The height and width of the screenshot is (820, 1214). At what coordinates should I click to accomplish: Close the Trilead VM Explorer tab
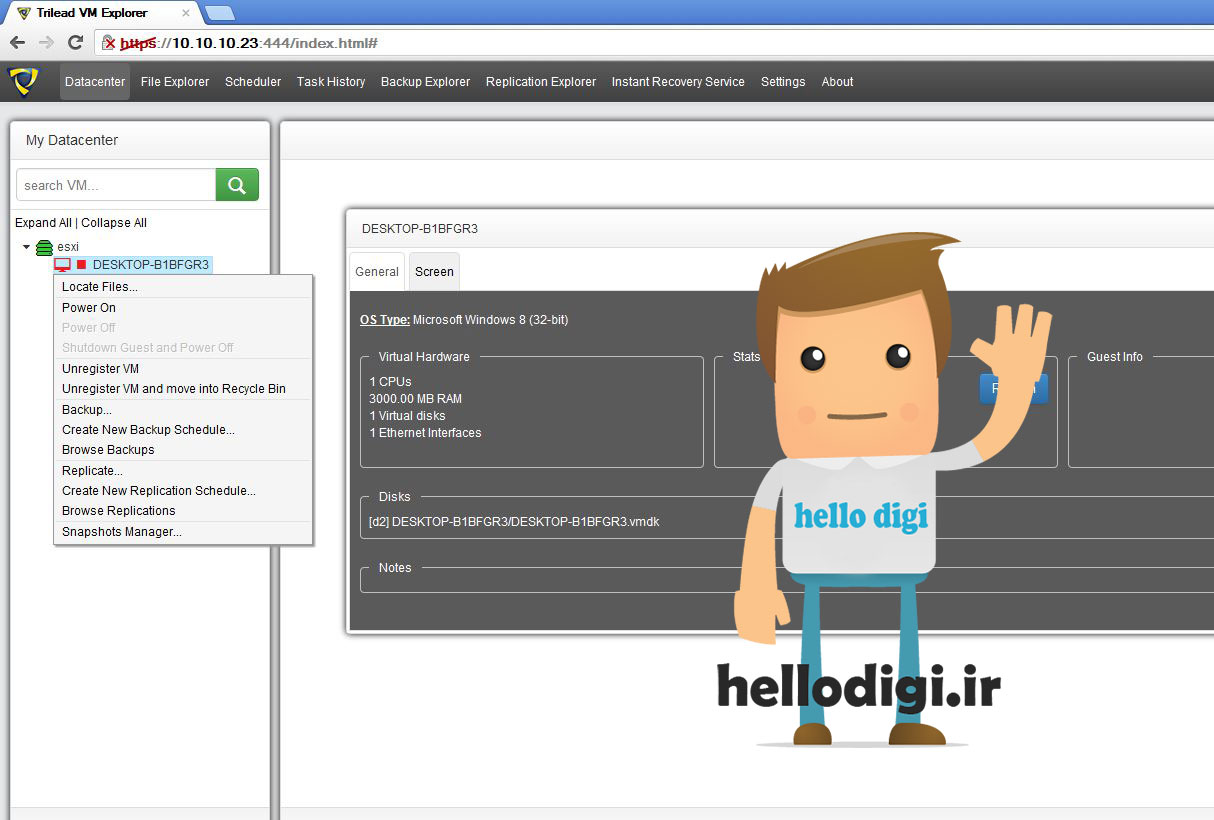tap(185, 13)
